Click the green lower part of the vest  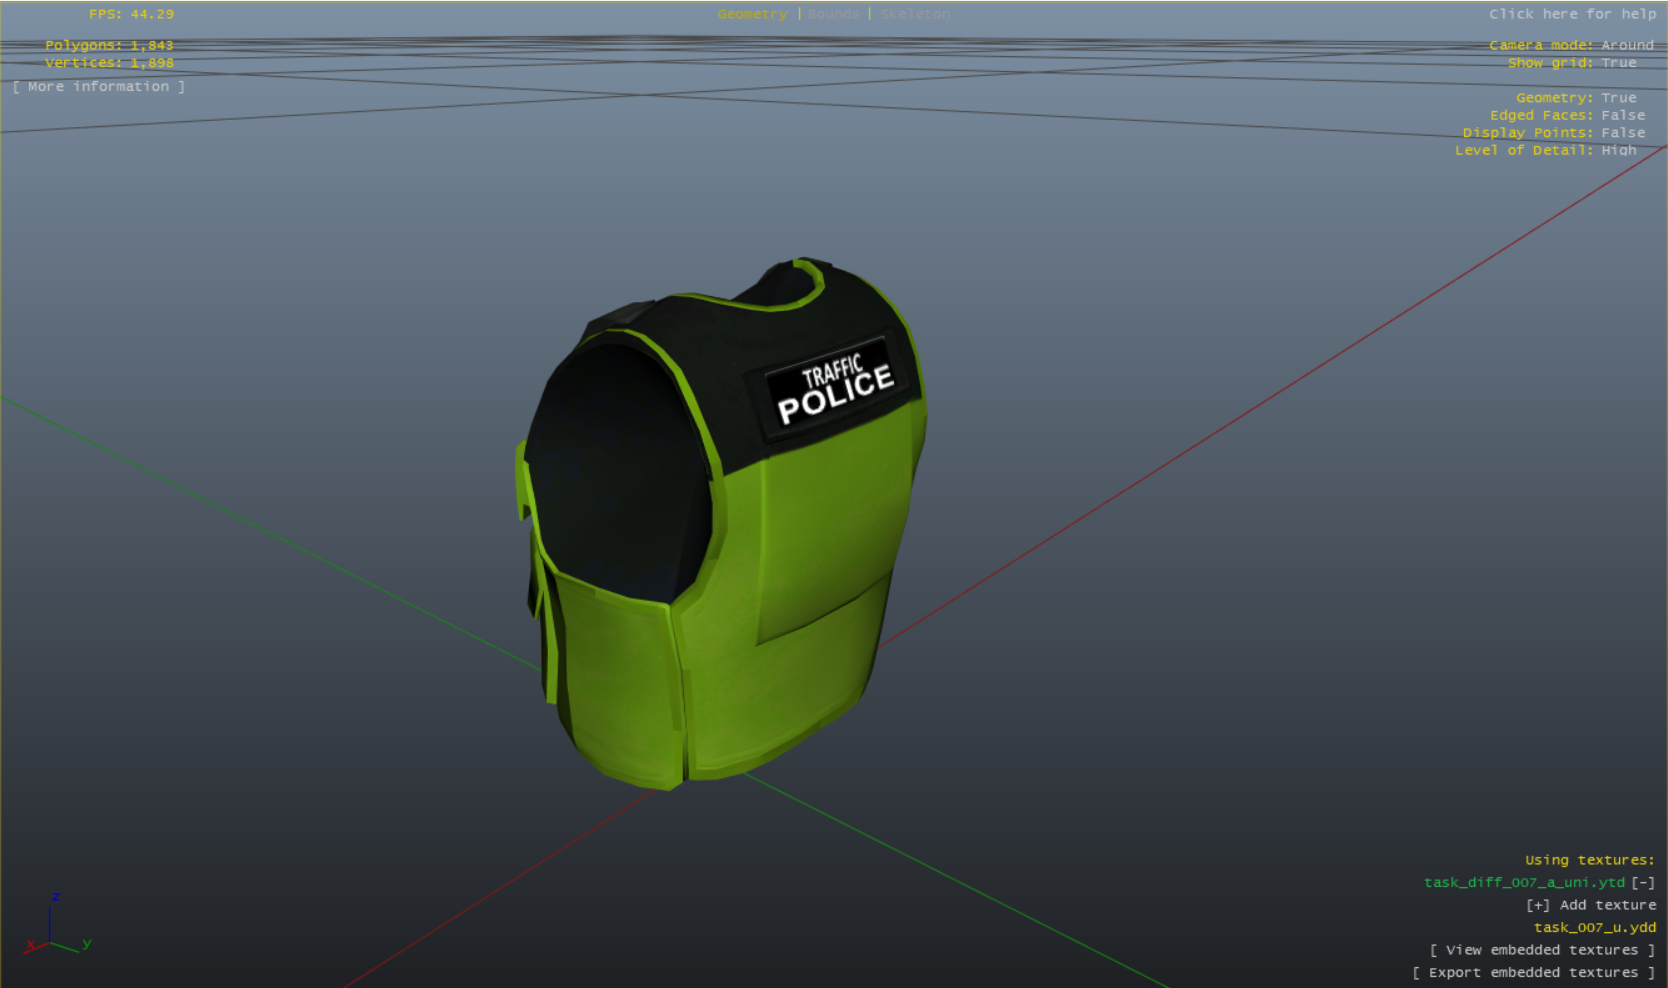[x=780, y=680]
